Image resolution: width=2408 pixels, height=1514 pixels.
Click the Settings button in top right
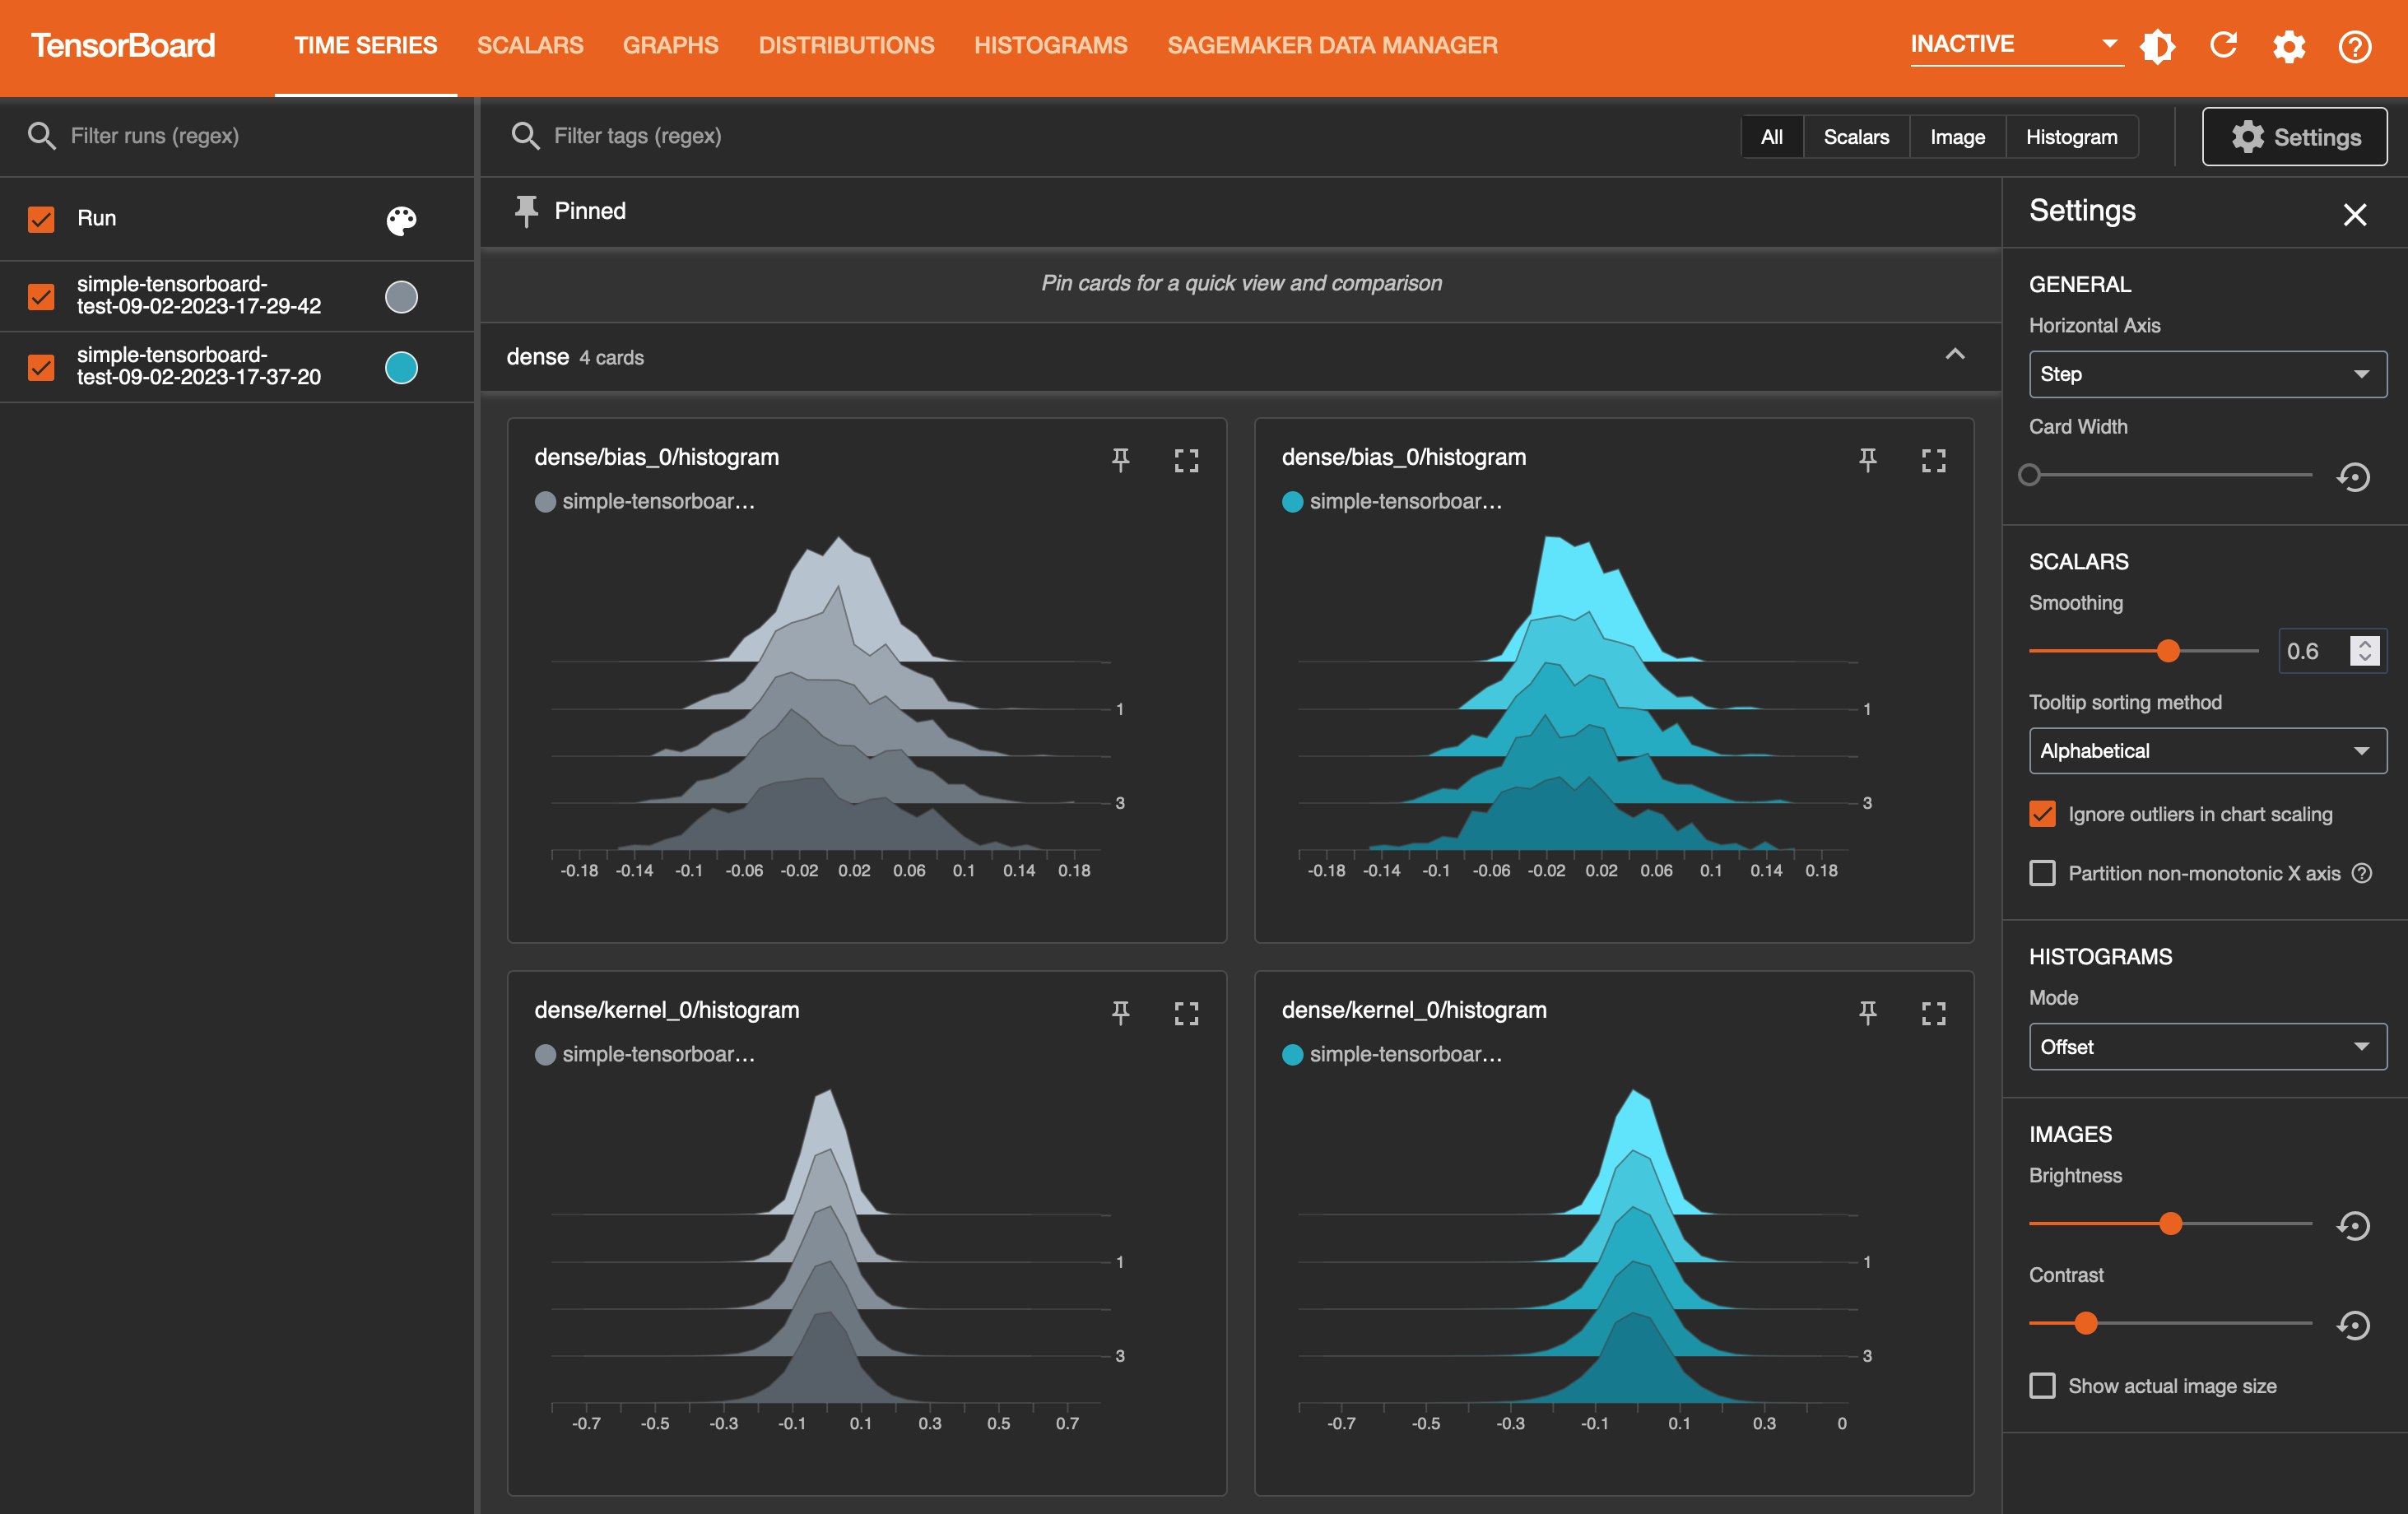[2293, 134]
